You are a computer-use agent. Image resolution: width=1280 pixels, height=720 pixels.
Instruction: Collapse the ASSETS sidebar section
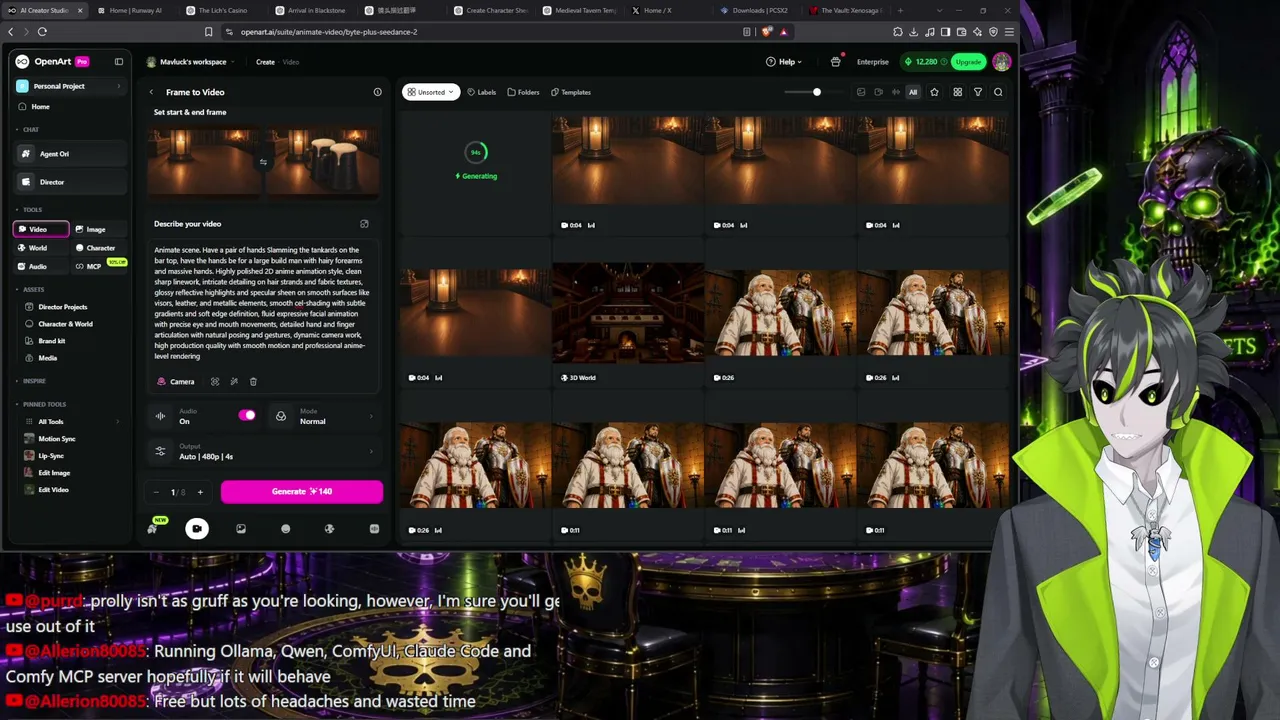tap(31, 289)
